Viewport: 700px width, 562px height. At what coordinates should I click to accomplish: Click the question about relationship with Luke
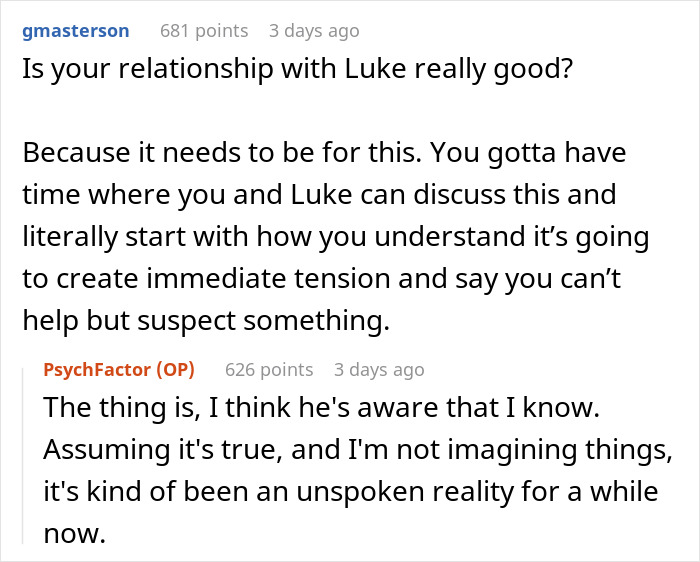(x=297, y=69)
